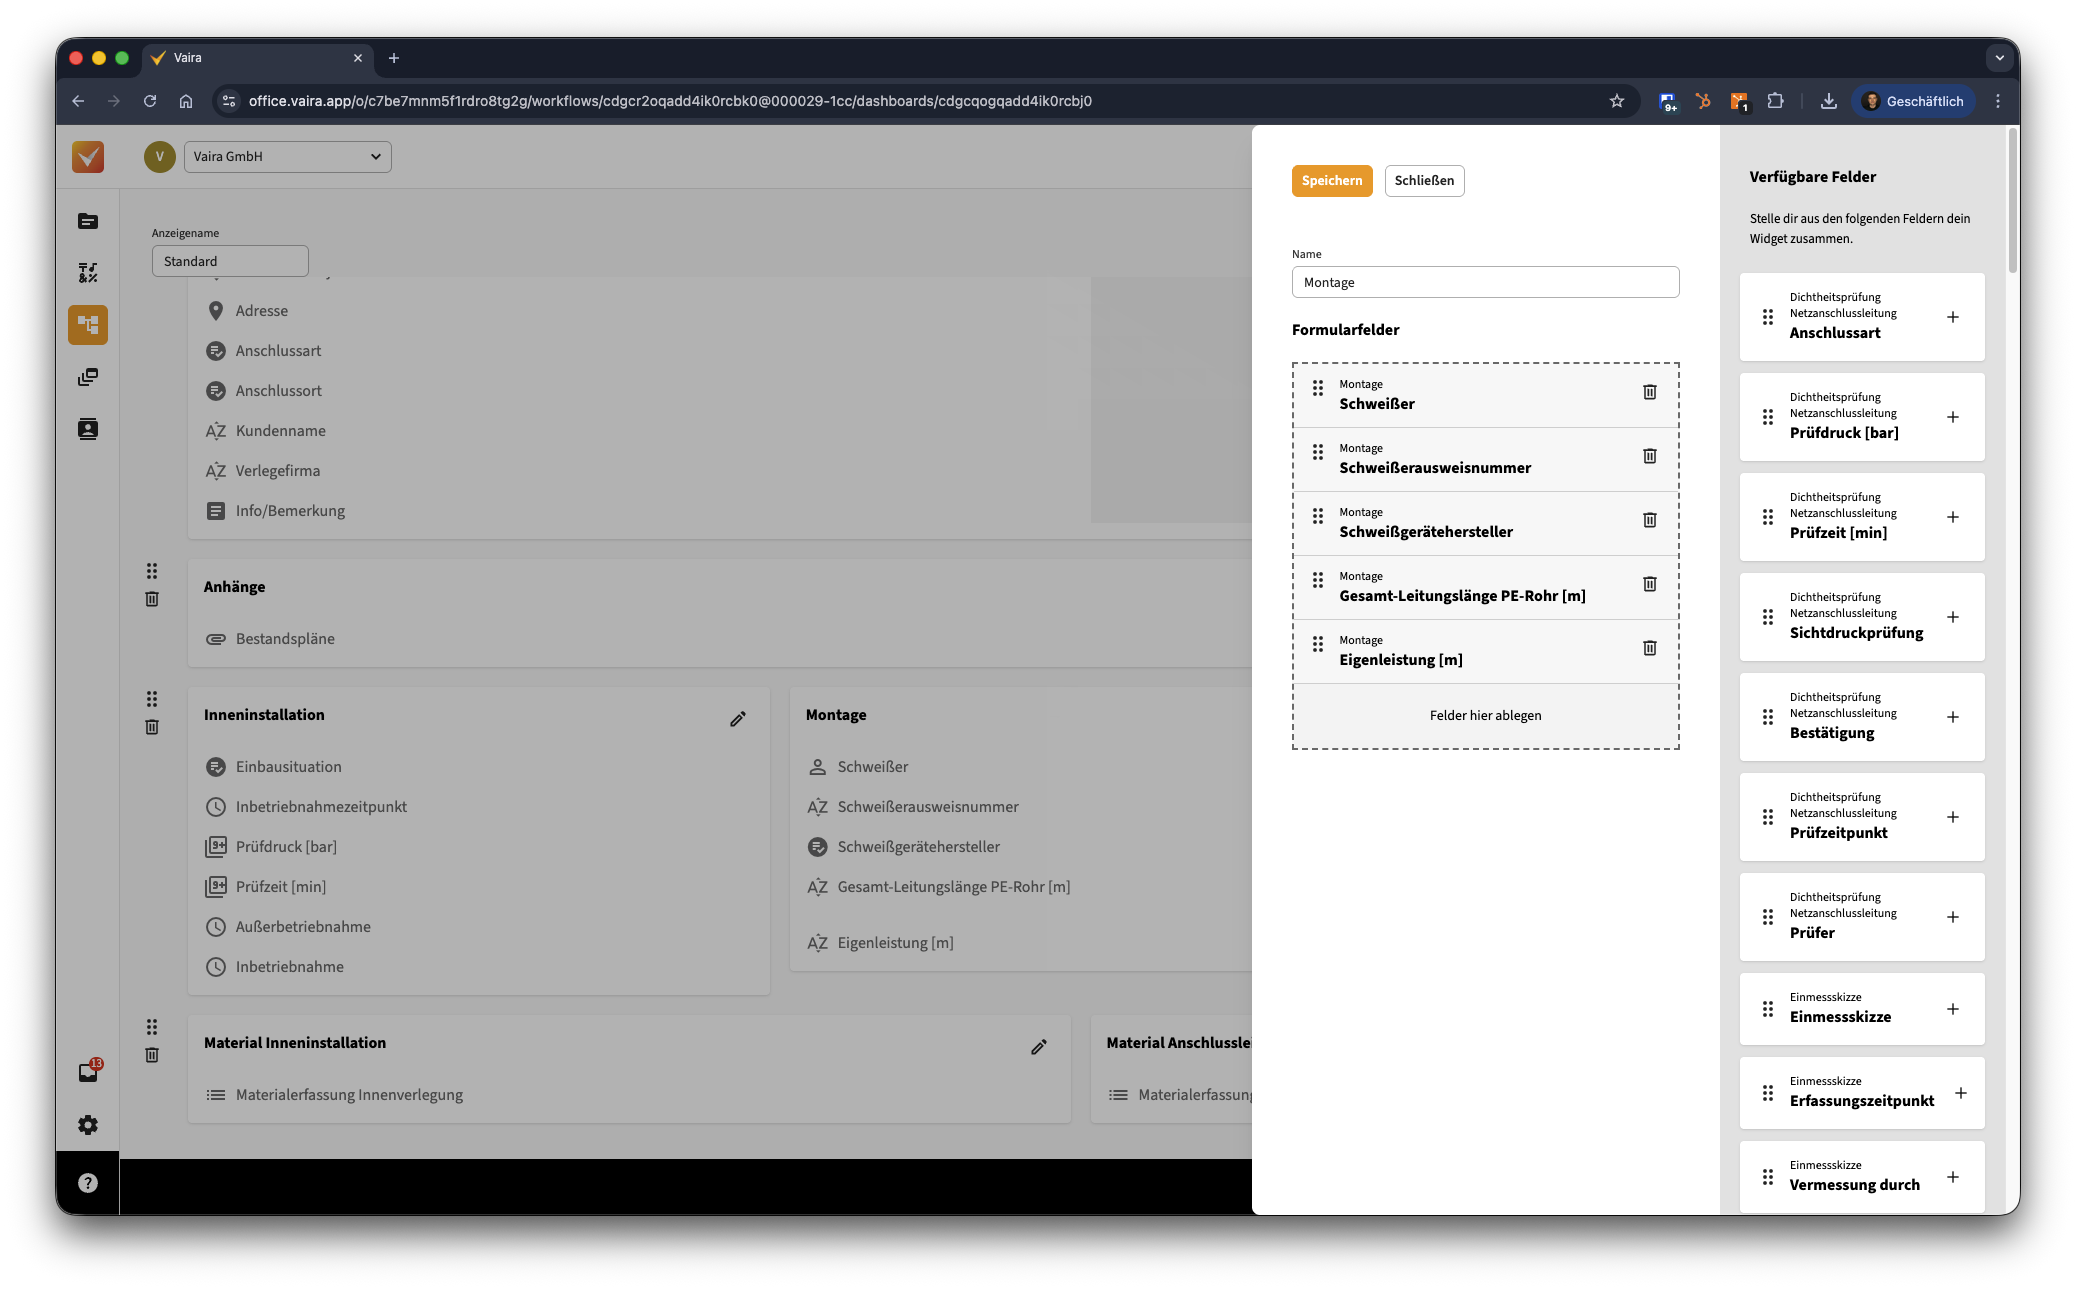Viewport: 2076px width, 1289px height.
Task: Grab the drag handle of Schweißgerätehersteller field
Action: click(1318, 516)
